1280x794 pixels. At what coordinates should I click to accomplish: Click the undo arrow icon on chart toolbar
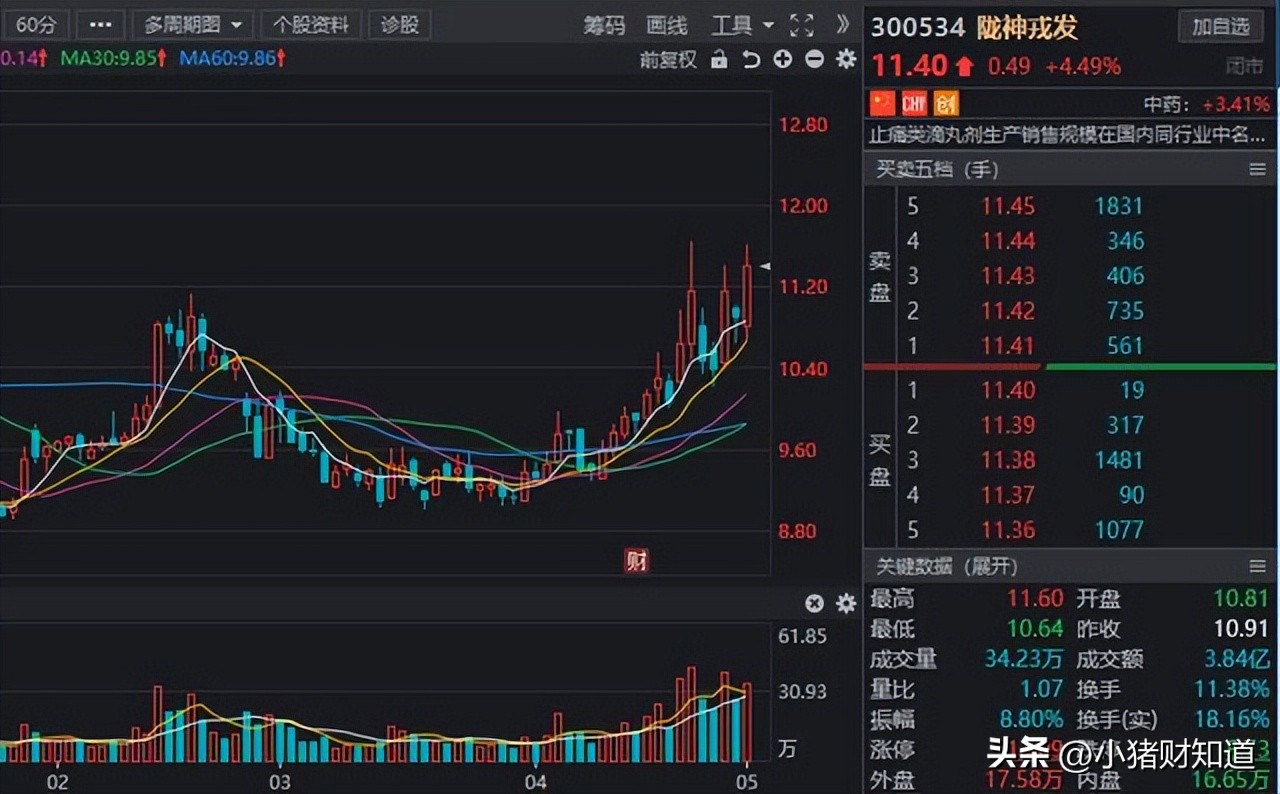[750, 60]
